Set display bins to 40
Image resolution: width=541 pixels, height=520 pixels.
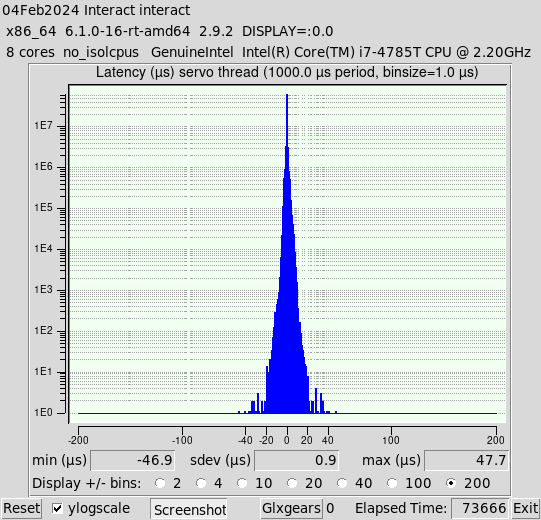pyautogui.click(x=342, y=483)
